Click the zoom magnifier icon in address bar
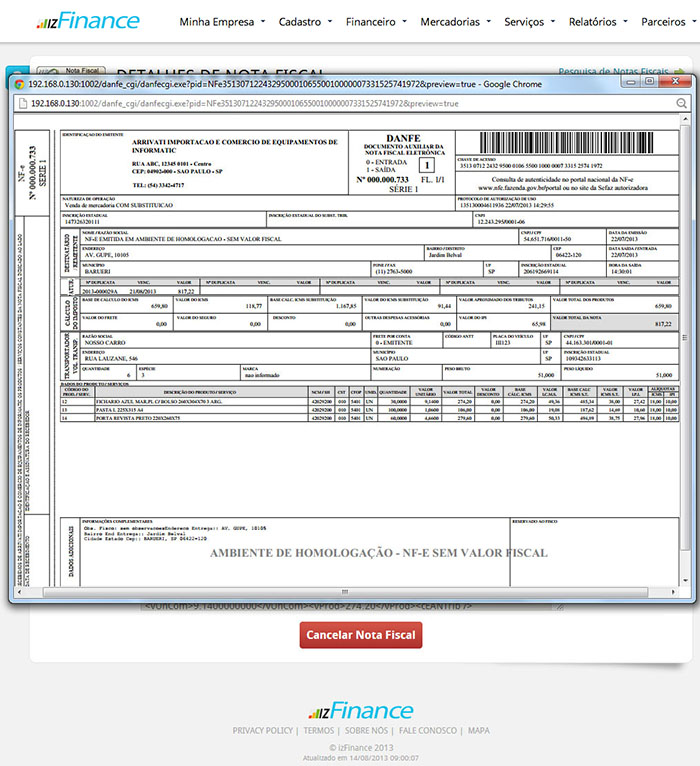Screen dimensions: 700x766 point(681,103)
